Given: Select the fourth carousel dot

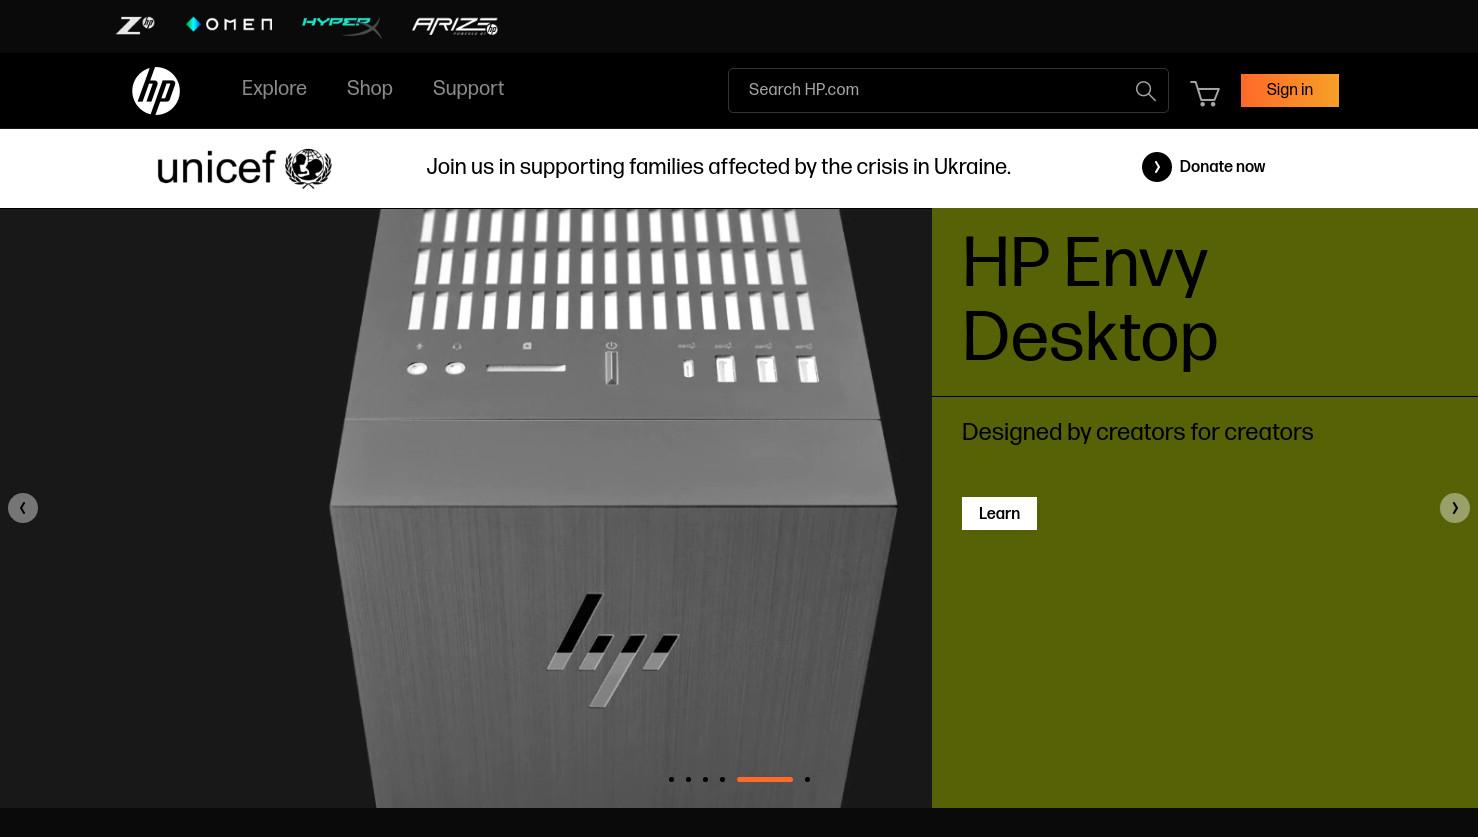Looking at the screenshot, I should point(722,779).
